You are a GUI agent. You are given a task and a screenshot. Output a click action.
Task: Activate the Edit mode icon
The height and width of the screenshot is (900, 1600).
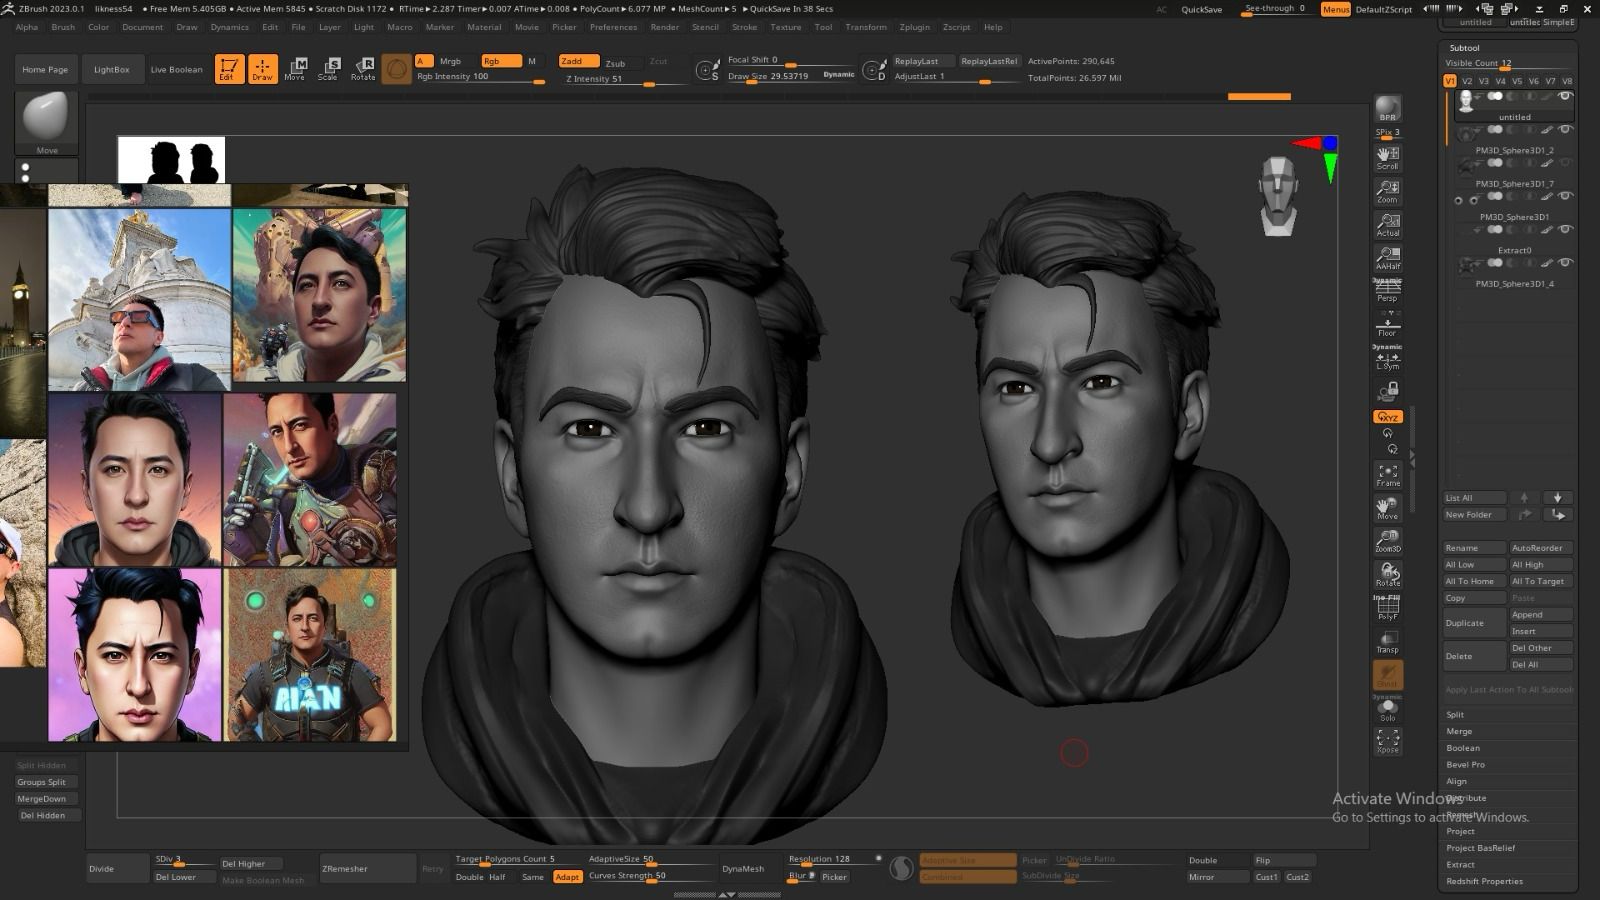pos(229,69)
